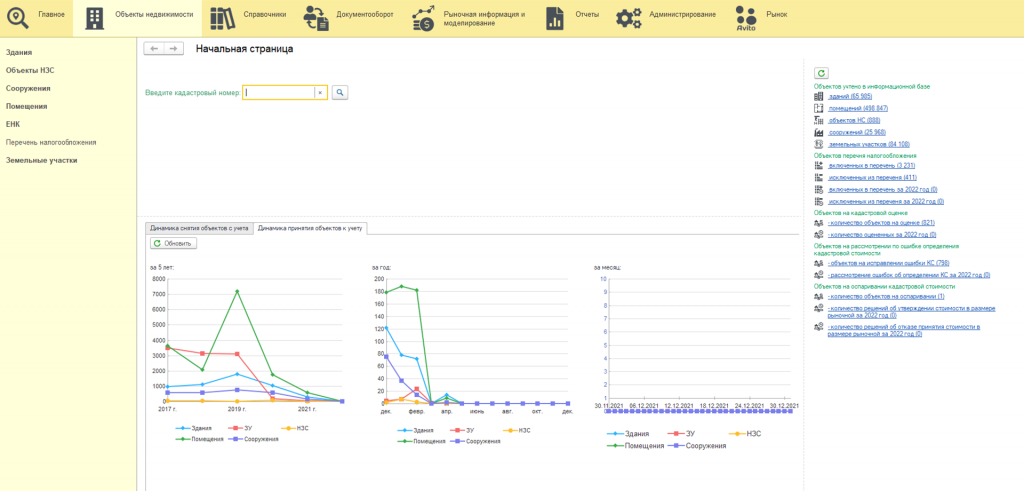The image size is (1024, 491).
Task: Go back with the left arrow button
Action: [x=153, y=49]
